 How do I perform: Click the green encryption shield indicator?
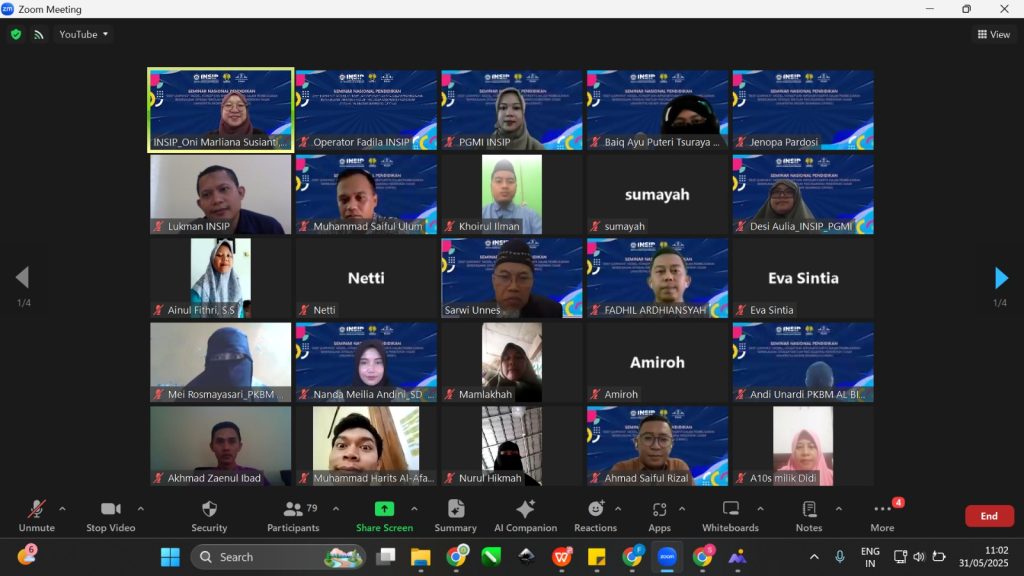tap(16, 34)
